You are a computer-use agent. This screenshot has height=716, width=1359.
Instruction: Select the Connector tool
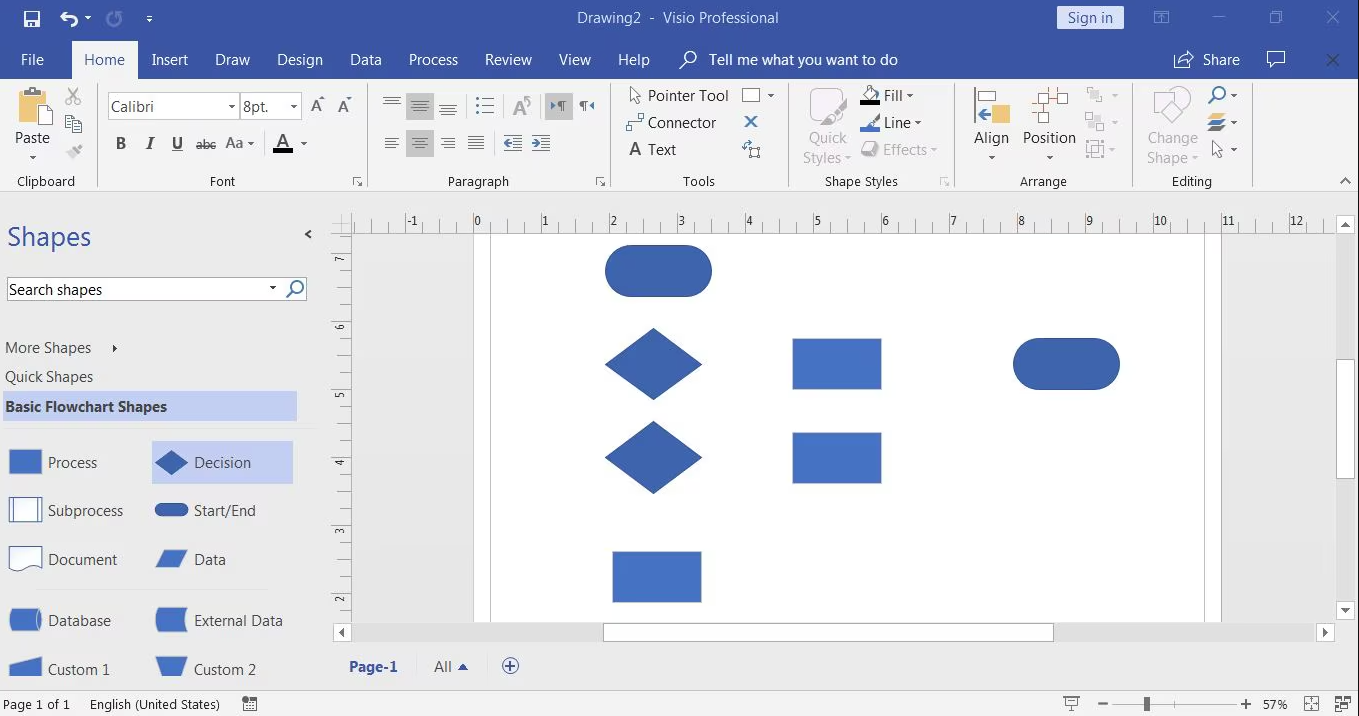point(671,123)
